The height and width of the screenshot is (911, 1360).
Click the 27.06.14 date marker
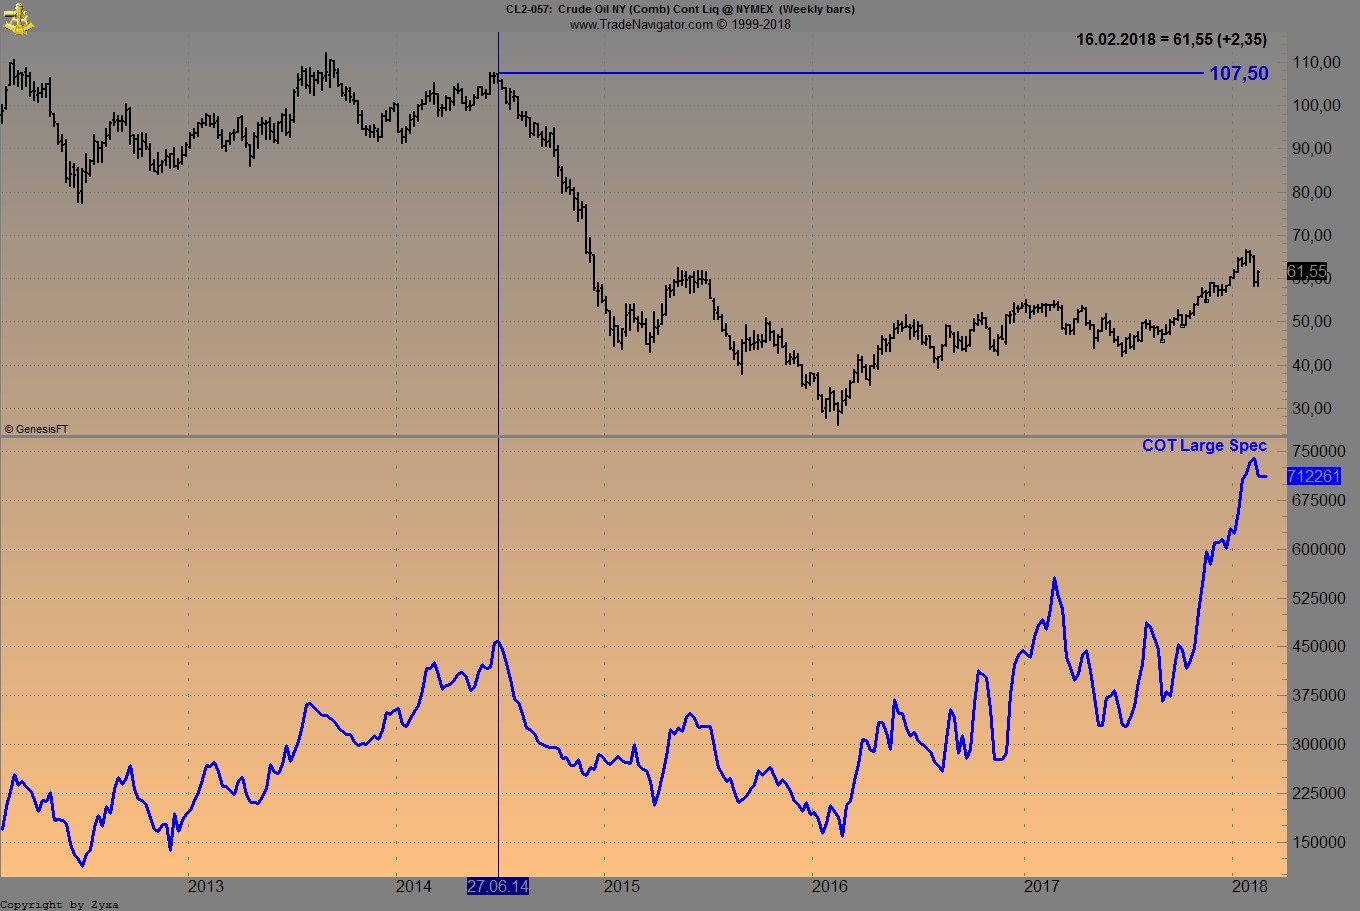tap(497, 886)
